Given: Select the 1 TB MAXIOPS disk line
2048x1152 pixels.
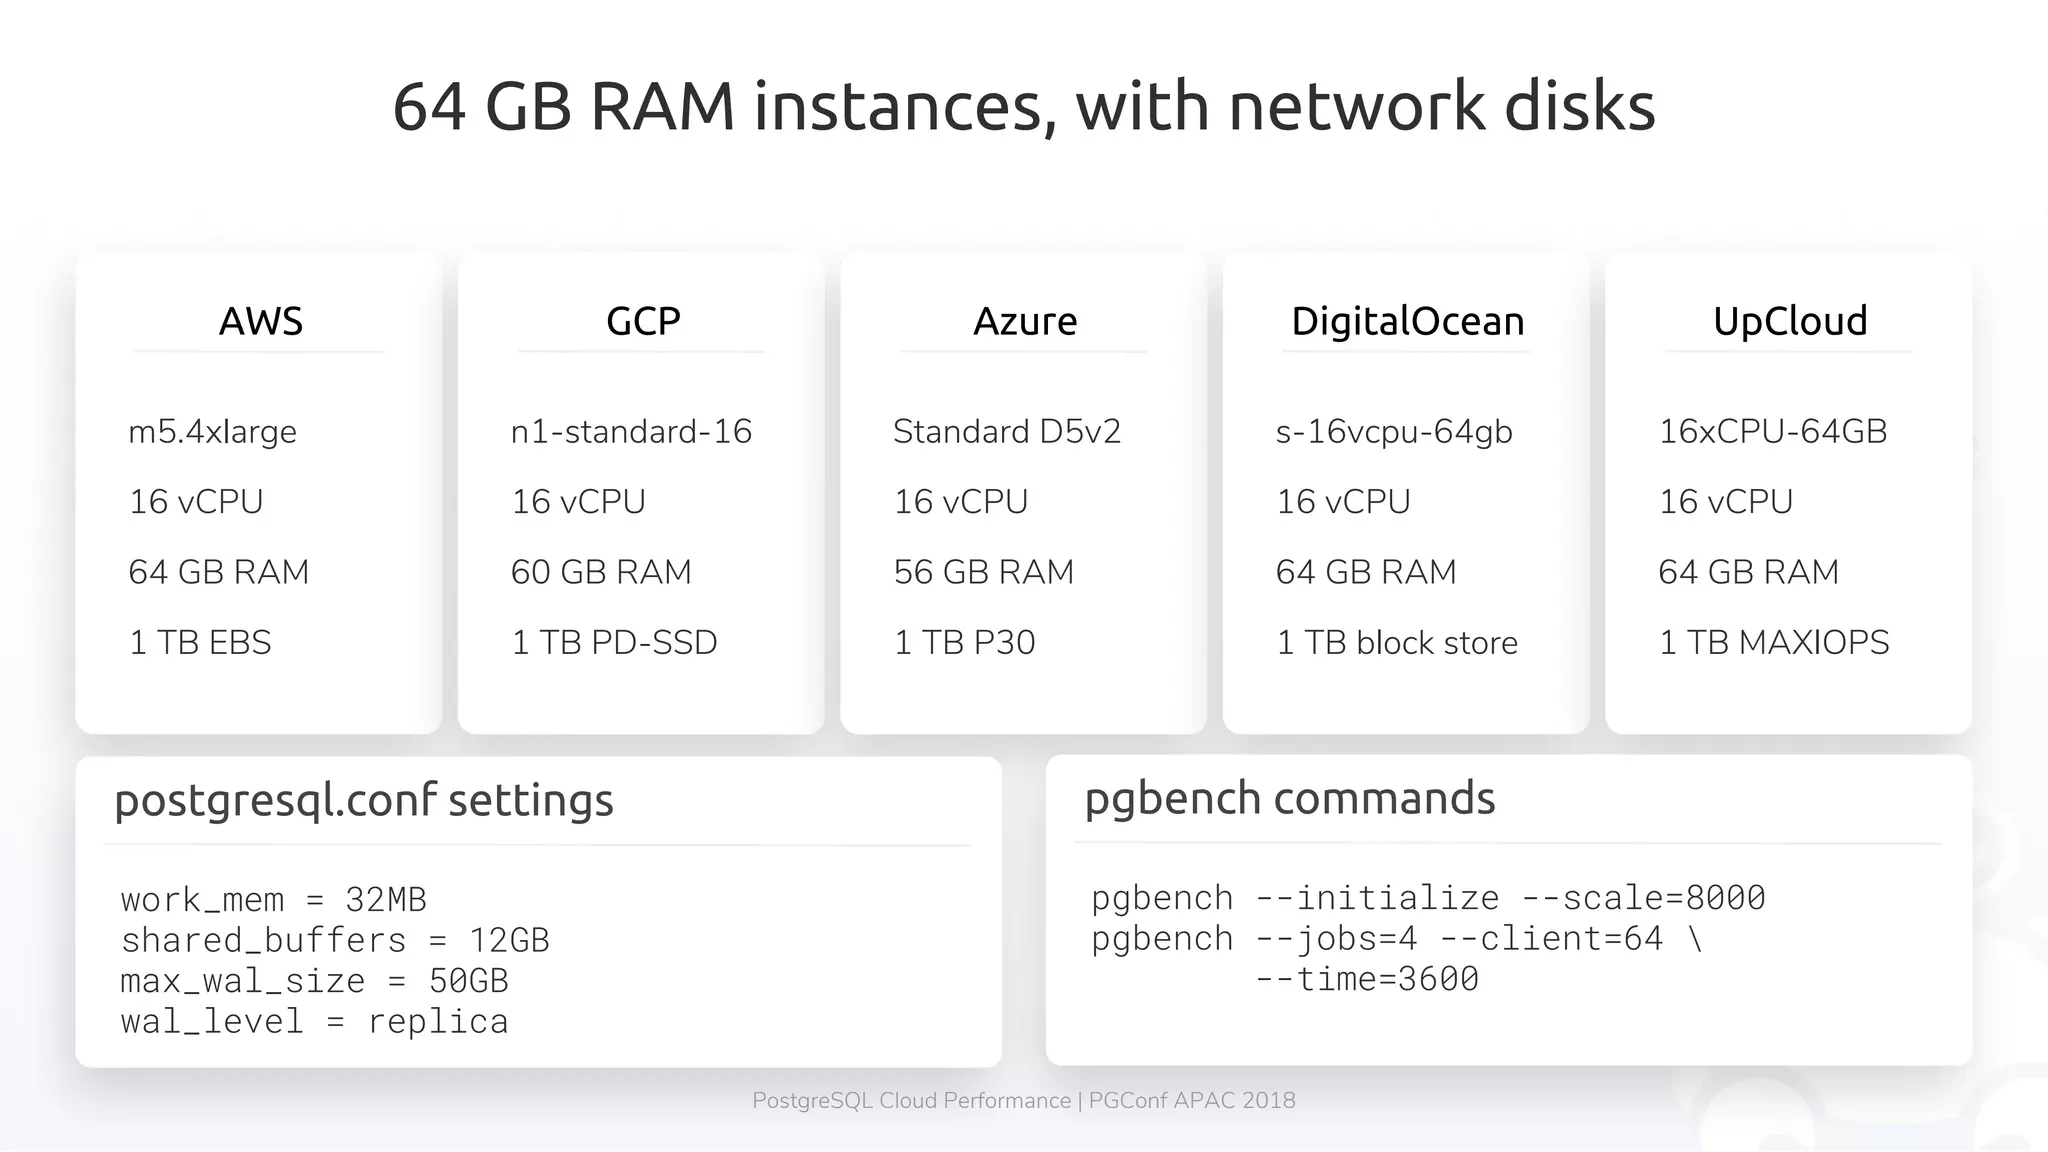Looking at the screenshot, I should pyautogui.click(x=1773, y=642).
